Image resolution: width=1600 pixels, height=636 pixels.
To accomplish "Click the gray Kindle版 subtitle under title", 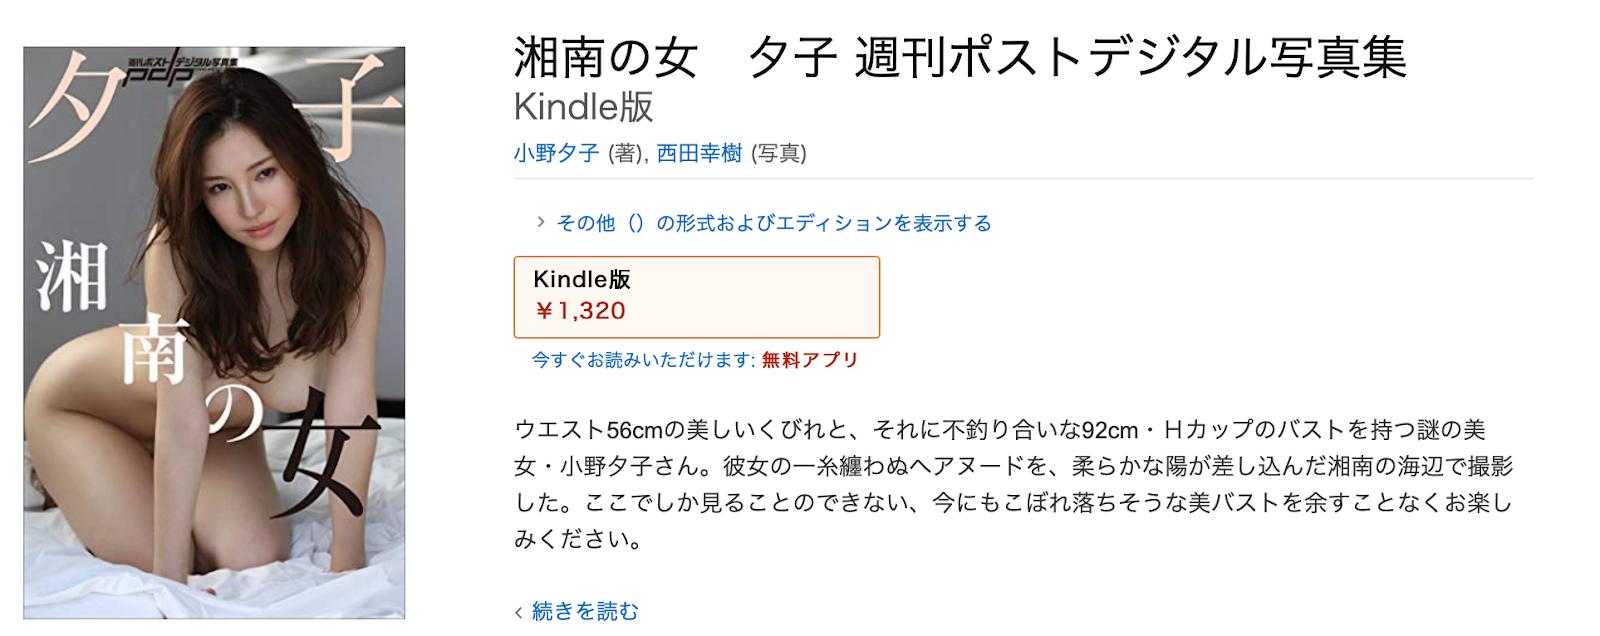I will (x=583, y=107).
